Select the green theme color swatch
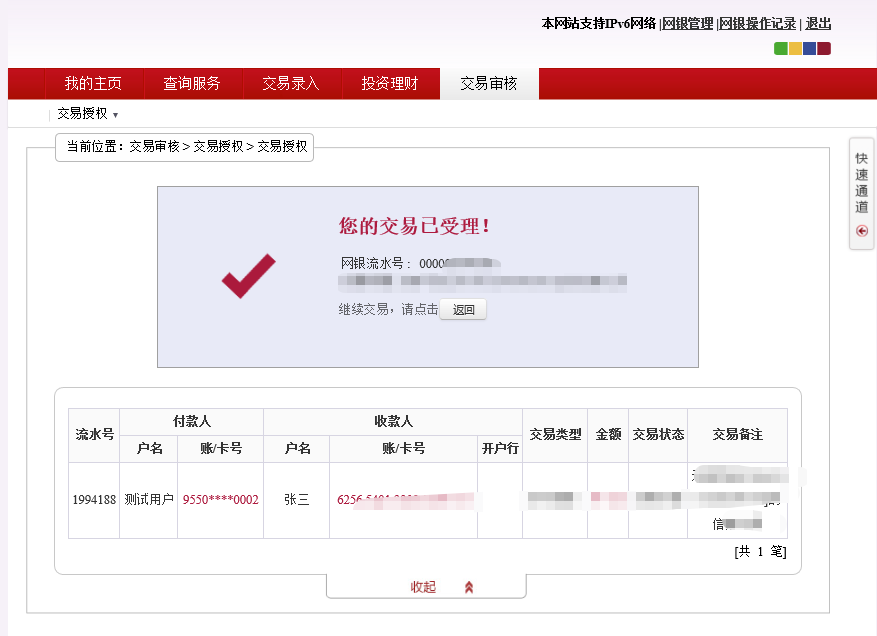Screen dimensions: 877x636 point(781,49)
